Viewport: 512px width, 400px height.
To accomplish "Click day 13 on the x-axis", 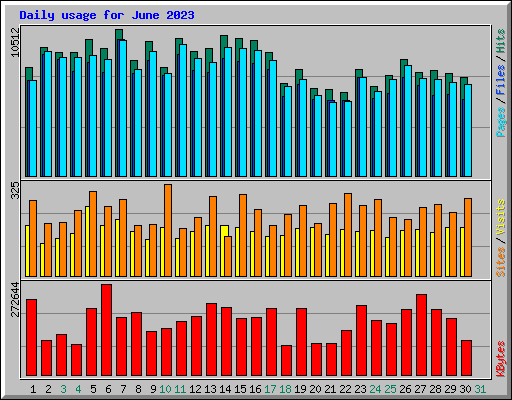I will coord(210,389).
